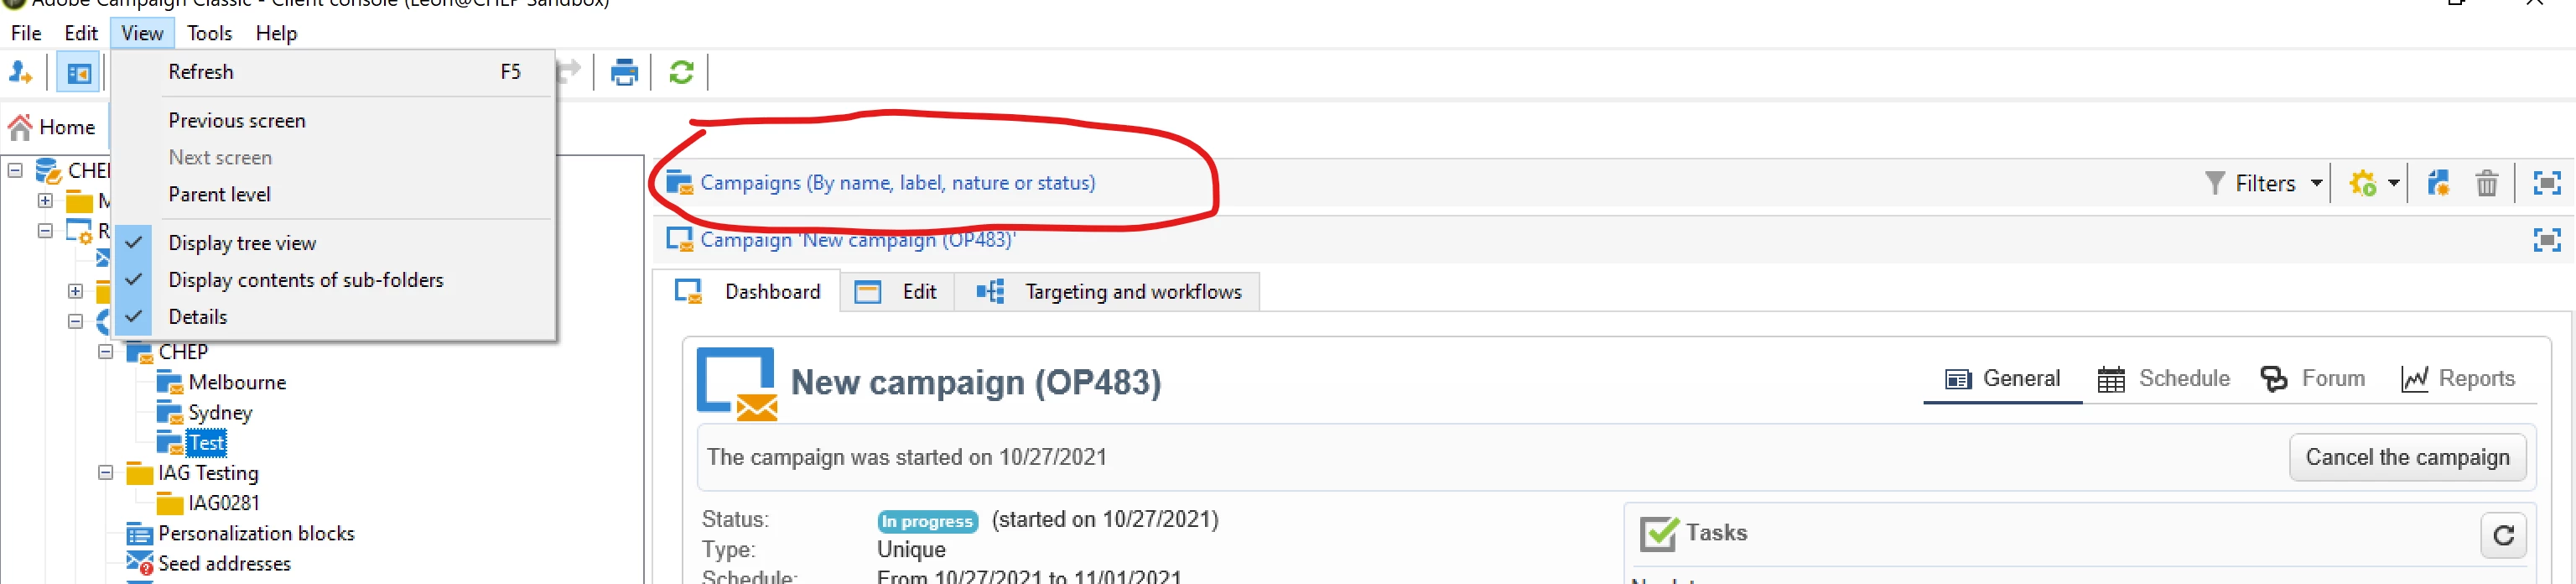Select the Forum dashboard section
This screenshot has width=2576, height=584.
2312,379
